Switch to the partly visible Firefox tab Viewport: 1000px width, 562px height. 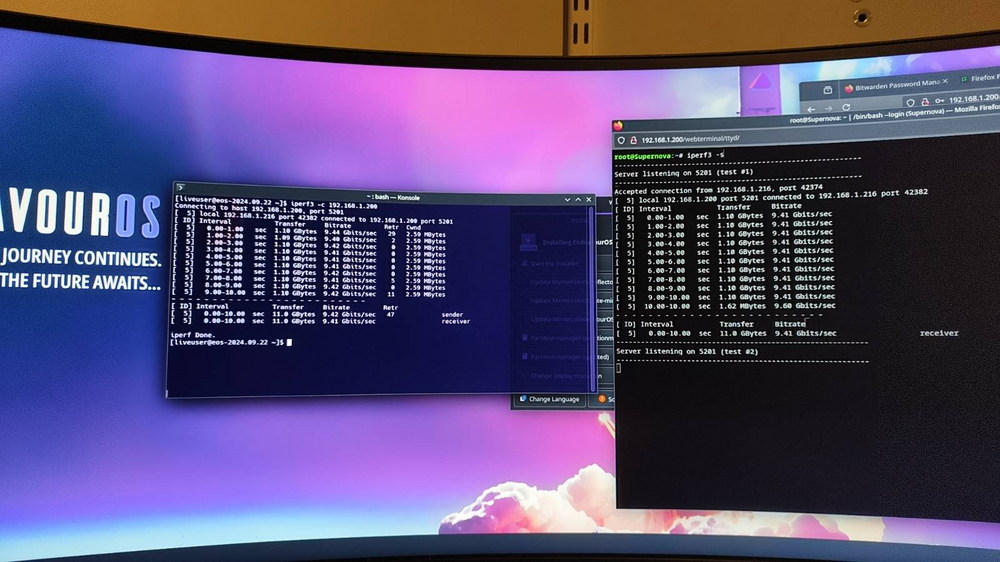click(980, 78)
